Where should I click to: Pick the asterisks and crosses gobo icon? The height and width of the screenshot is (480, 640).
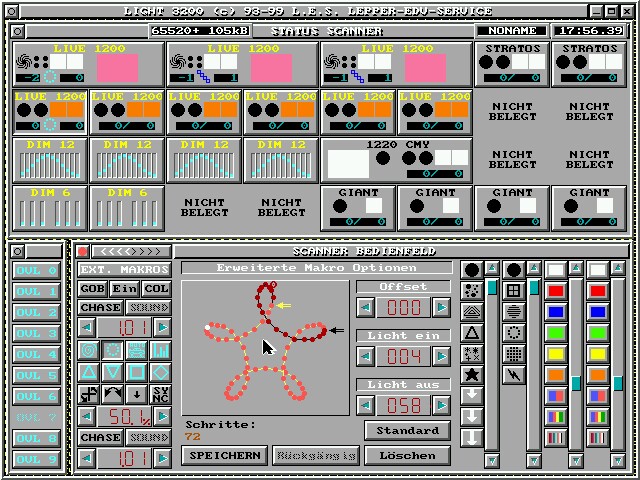(x=472, y=354)
